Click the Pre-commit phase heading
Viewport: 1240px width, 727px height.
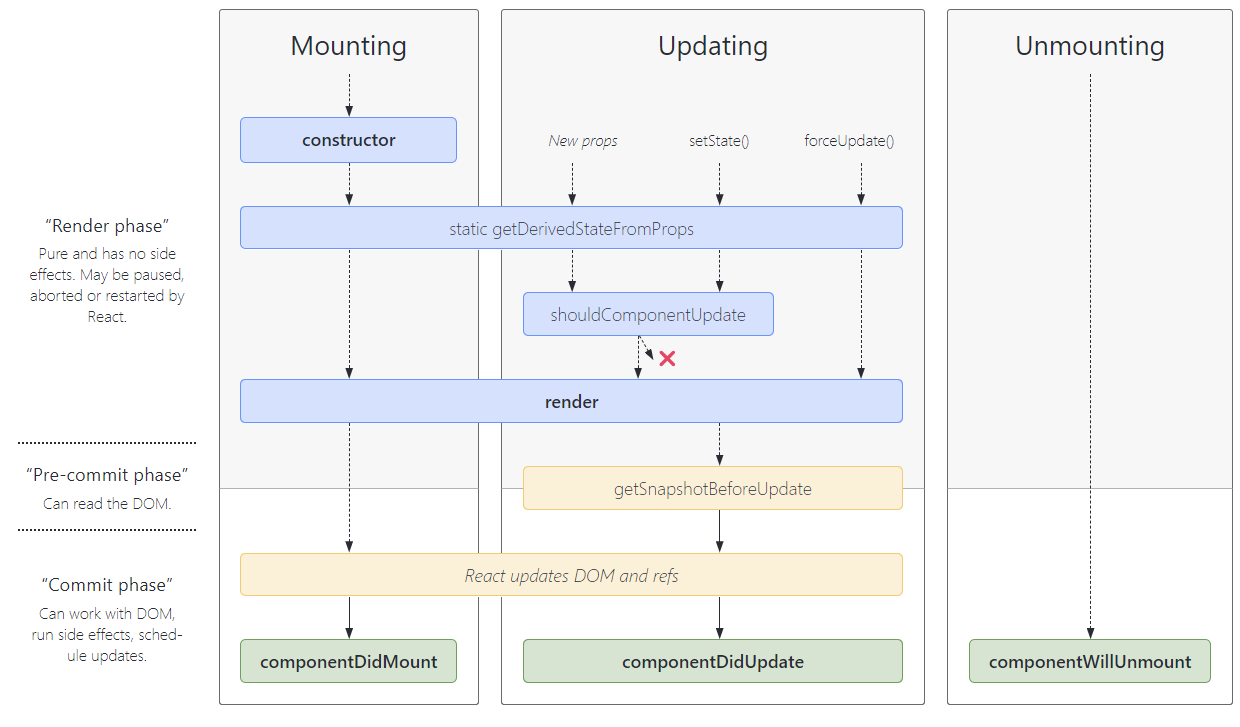[x=105, y=475]
